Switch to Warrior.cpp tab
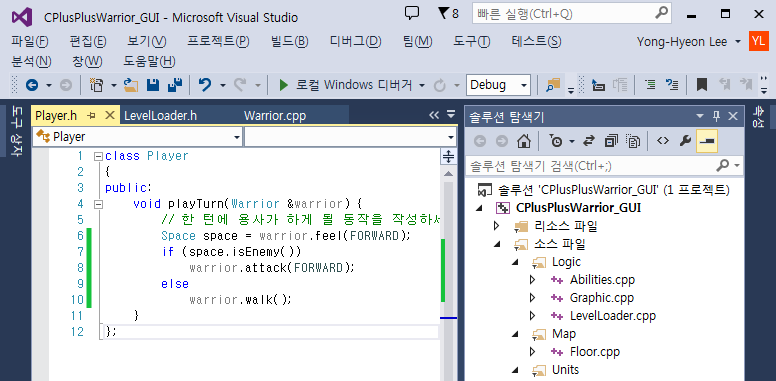The image size is (776, 381). [x=275, y=116]
